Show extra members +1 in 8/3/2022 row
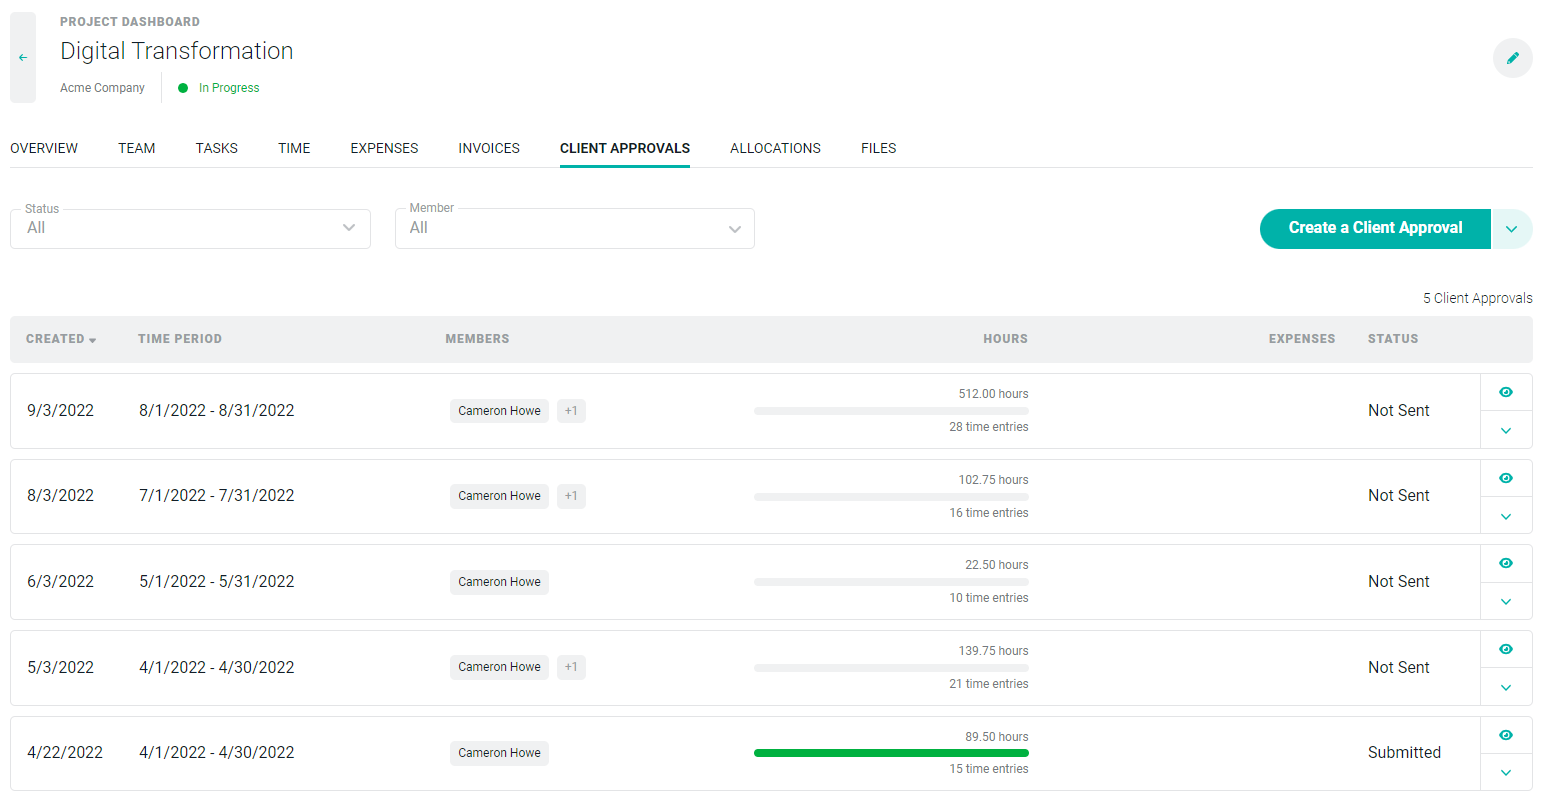 point(571,496)
